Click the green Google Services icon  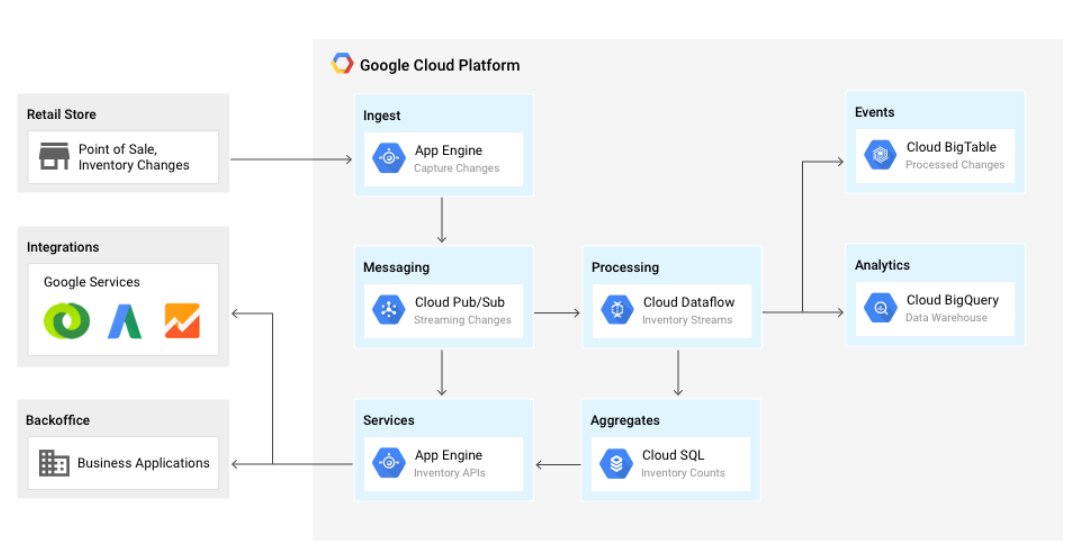pyautogui.click(x=67, y=321)
